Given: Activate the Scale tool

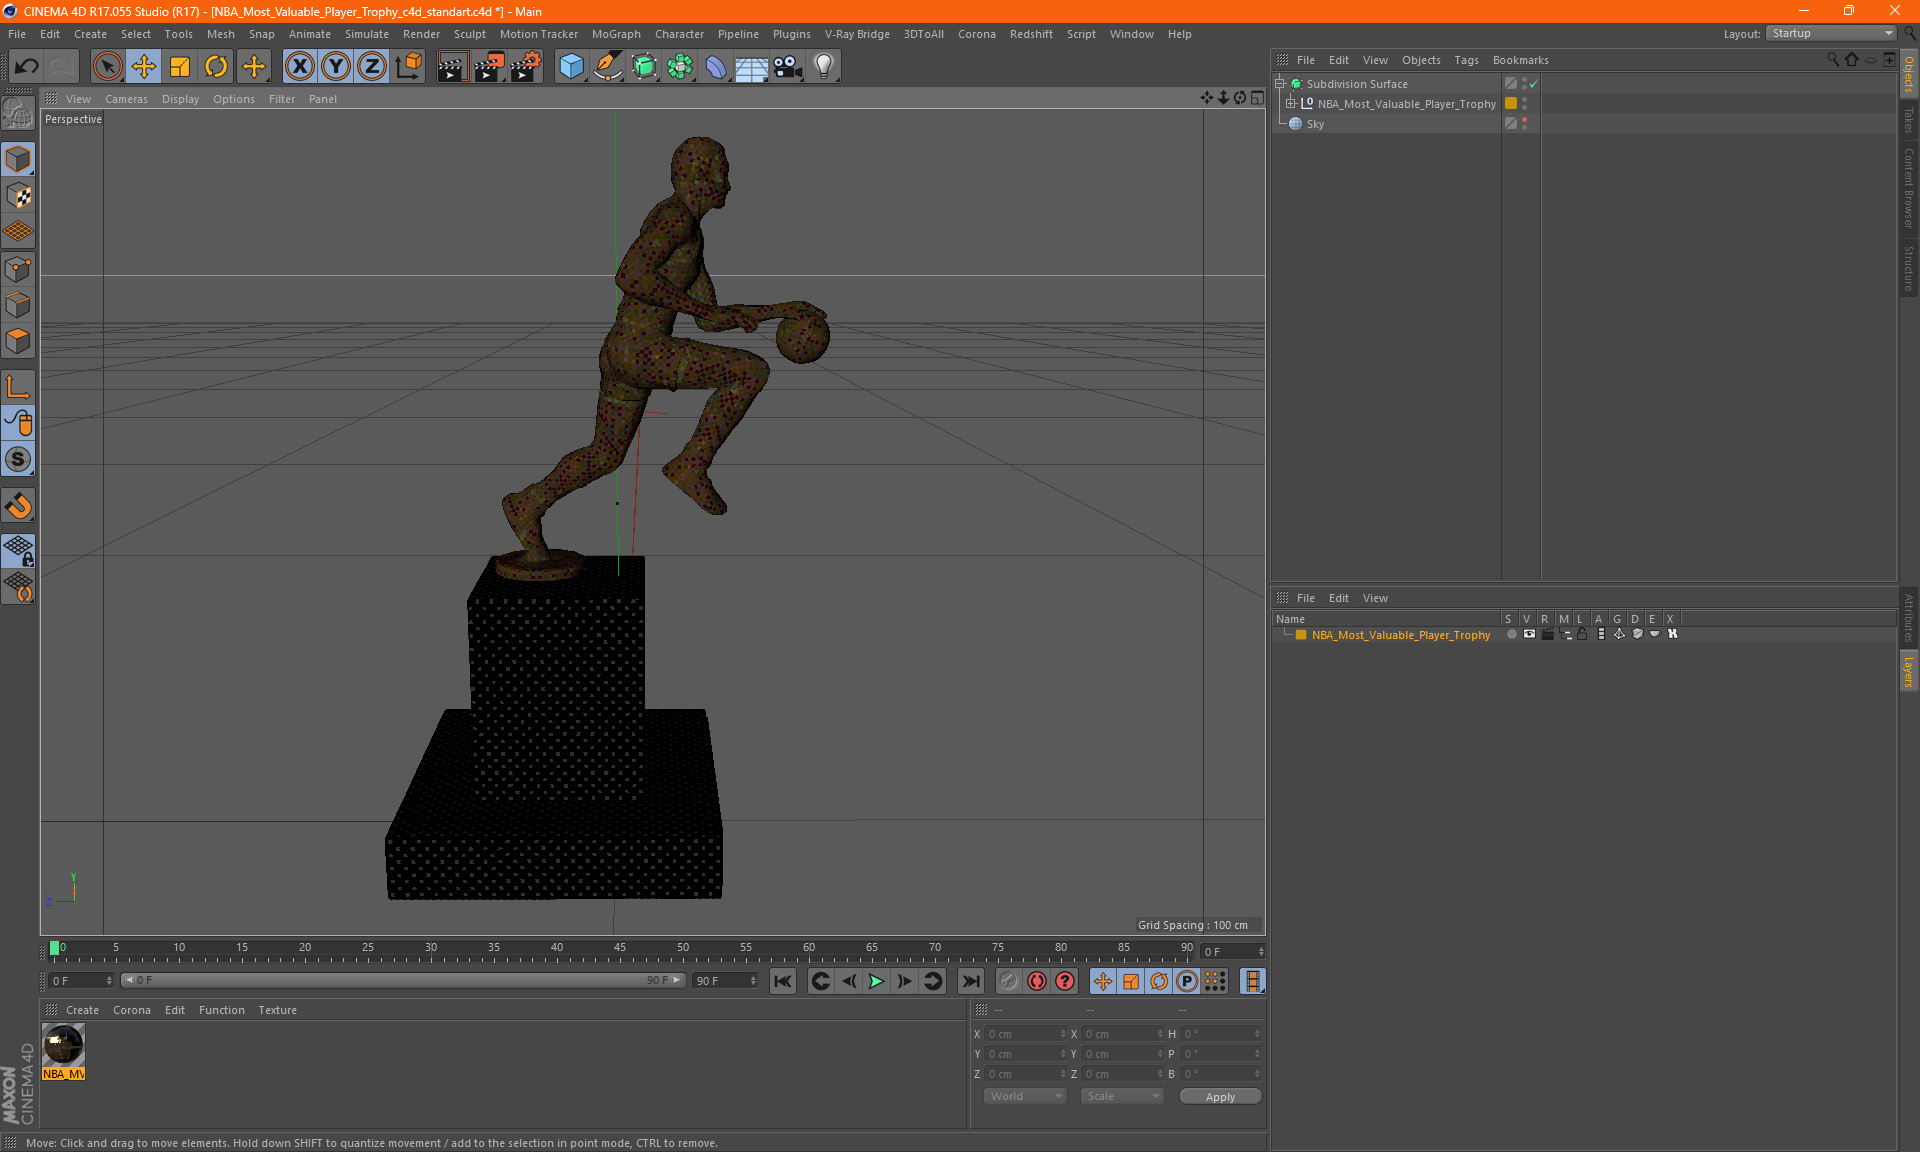Looking at the screenshot, I should [x=180, y=66].
